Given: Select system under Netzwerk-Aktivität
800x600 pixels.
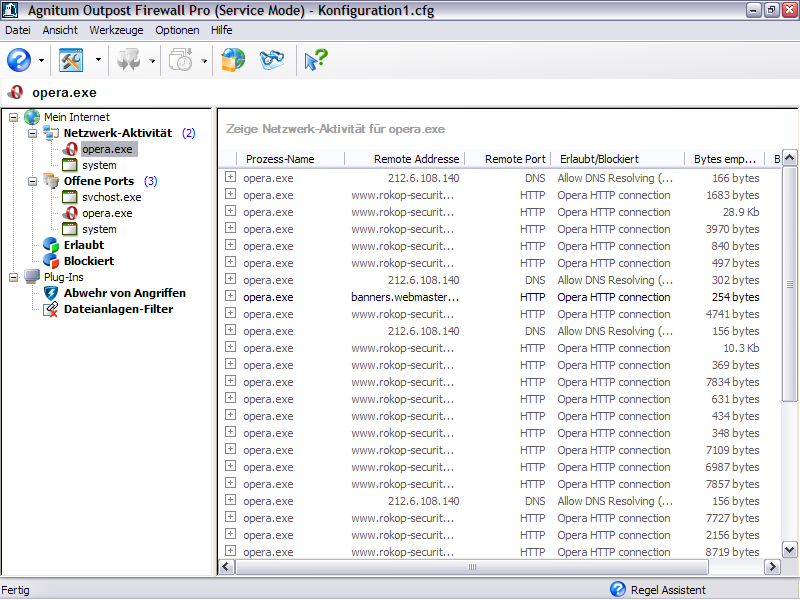Looking at the screenshot, I should (99, 165).
